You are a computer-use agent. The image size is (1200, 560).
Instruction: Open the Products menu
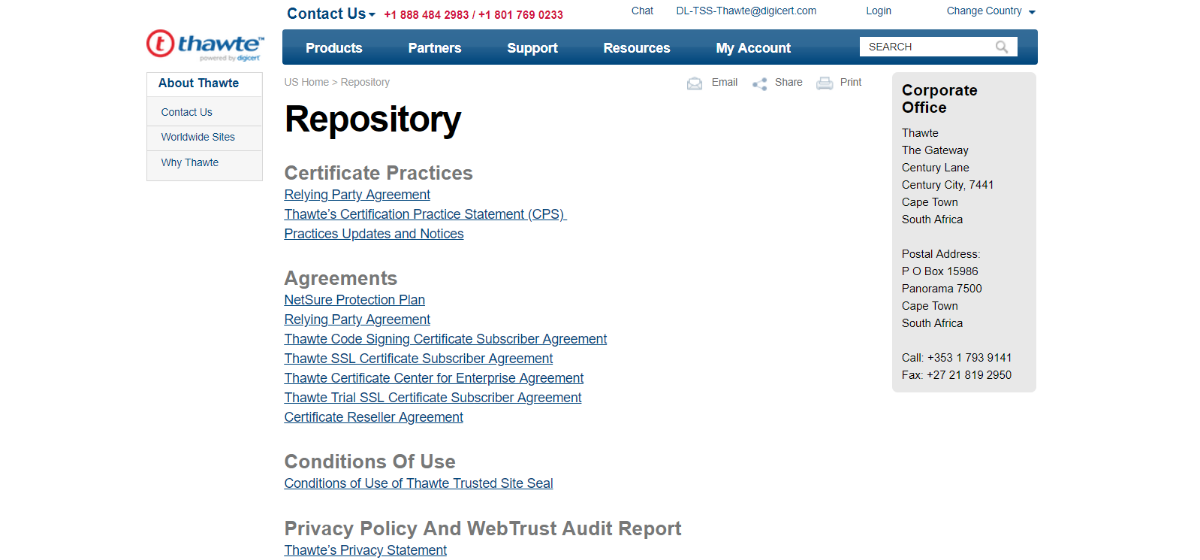coord(334,48)
